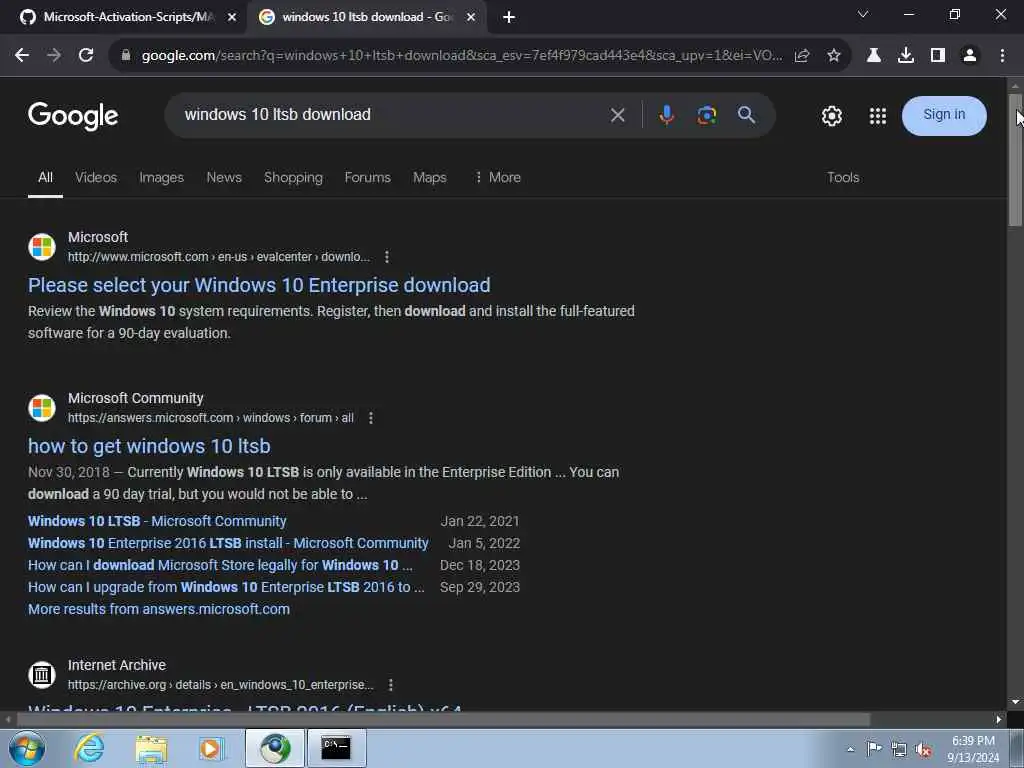Reload the page with the refresh icon
This screenshot has height=768, width=1024.
(x=86, y=56)
